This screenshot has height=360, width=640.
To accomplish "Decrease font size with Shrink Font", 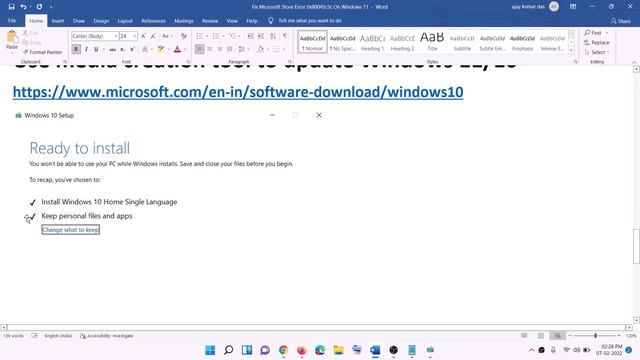I will point(153,36).
